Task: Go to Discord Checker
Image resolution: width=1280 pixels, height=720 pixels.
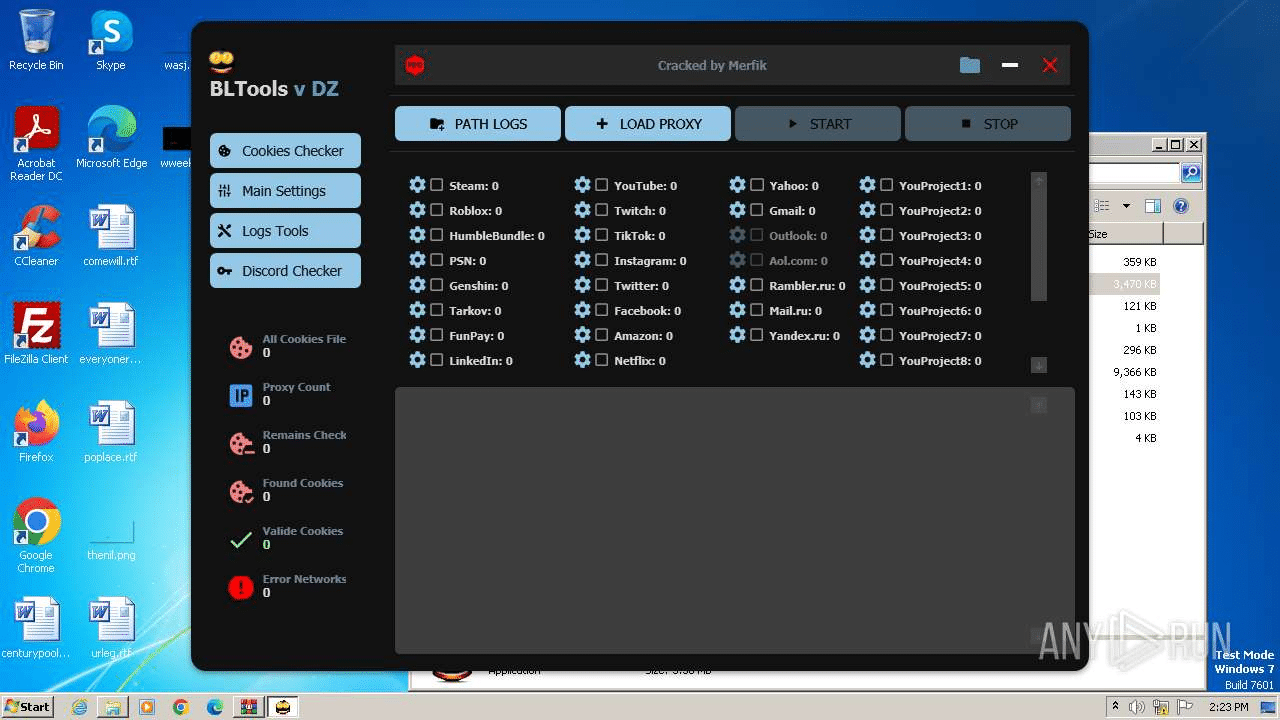Action: (x=285, y=271)
